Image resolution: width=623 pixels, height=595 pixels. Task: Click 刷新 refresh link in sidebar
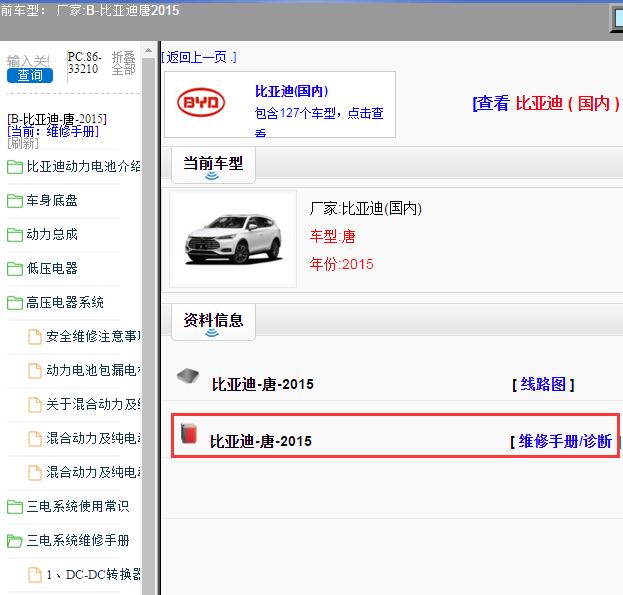(23, 143)
